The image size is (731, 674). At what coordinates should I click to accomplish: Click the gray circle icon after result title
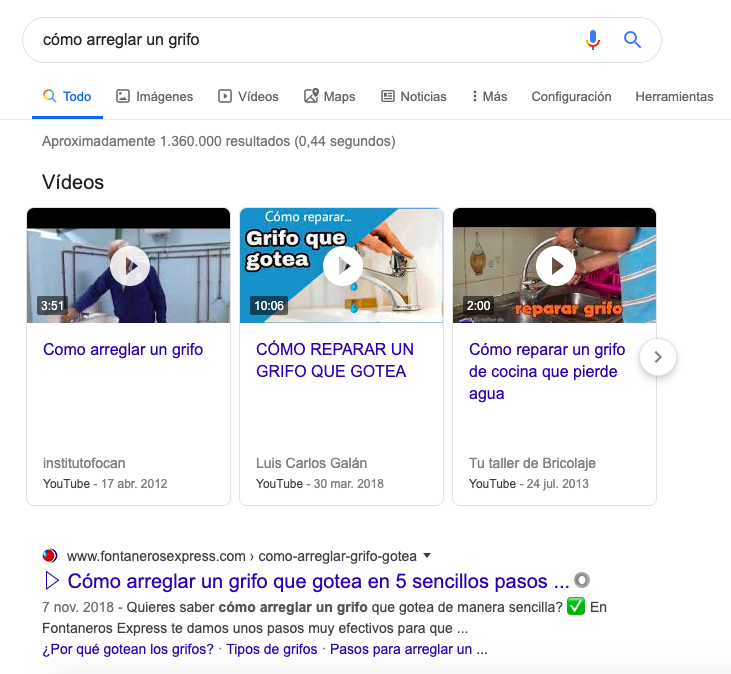[x=582, y=580]
